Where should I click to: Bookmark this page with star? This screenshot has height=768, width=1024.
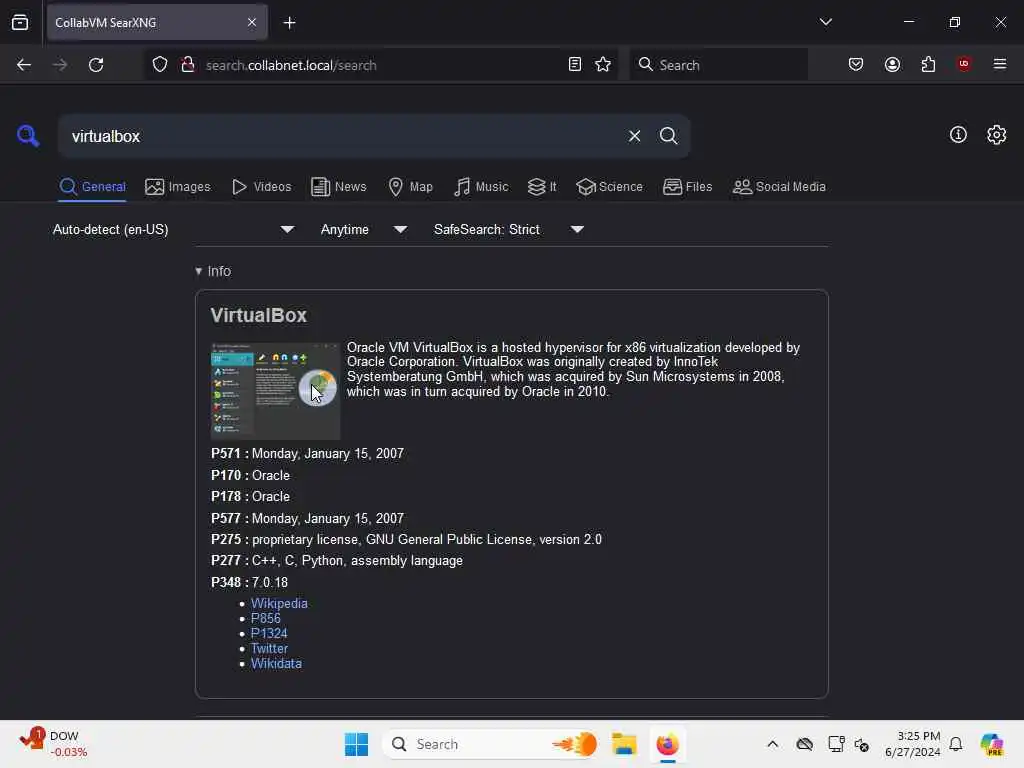pos(603,65)
